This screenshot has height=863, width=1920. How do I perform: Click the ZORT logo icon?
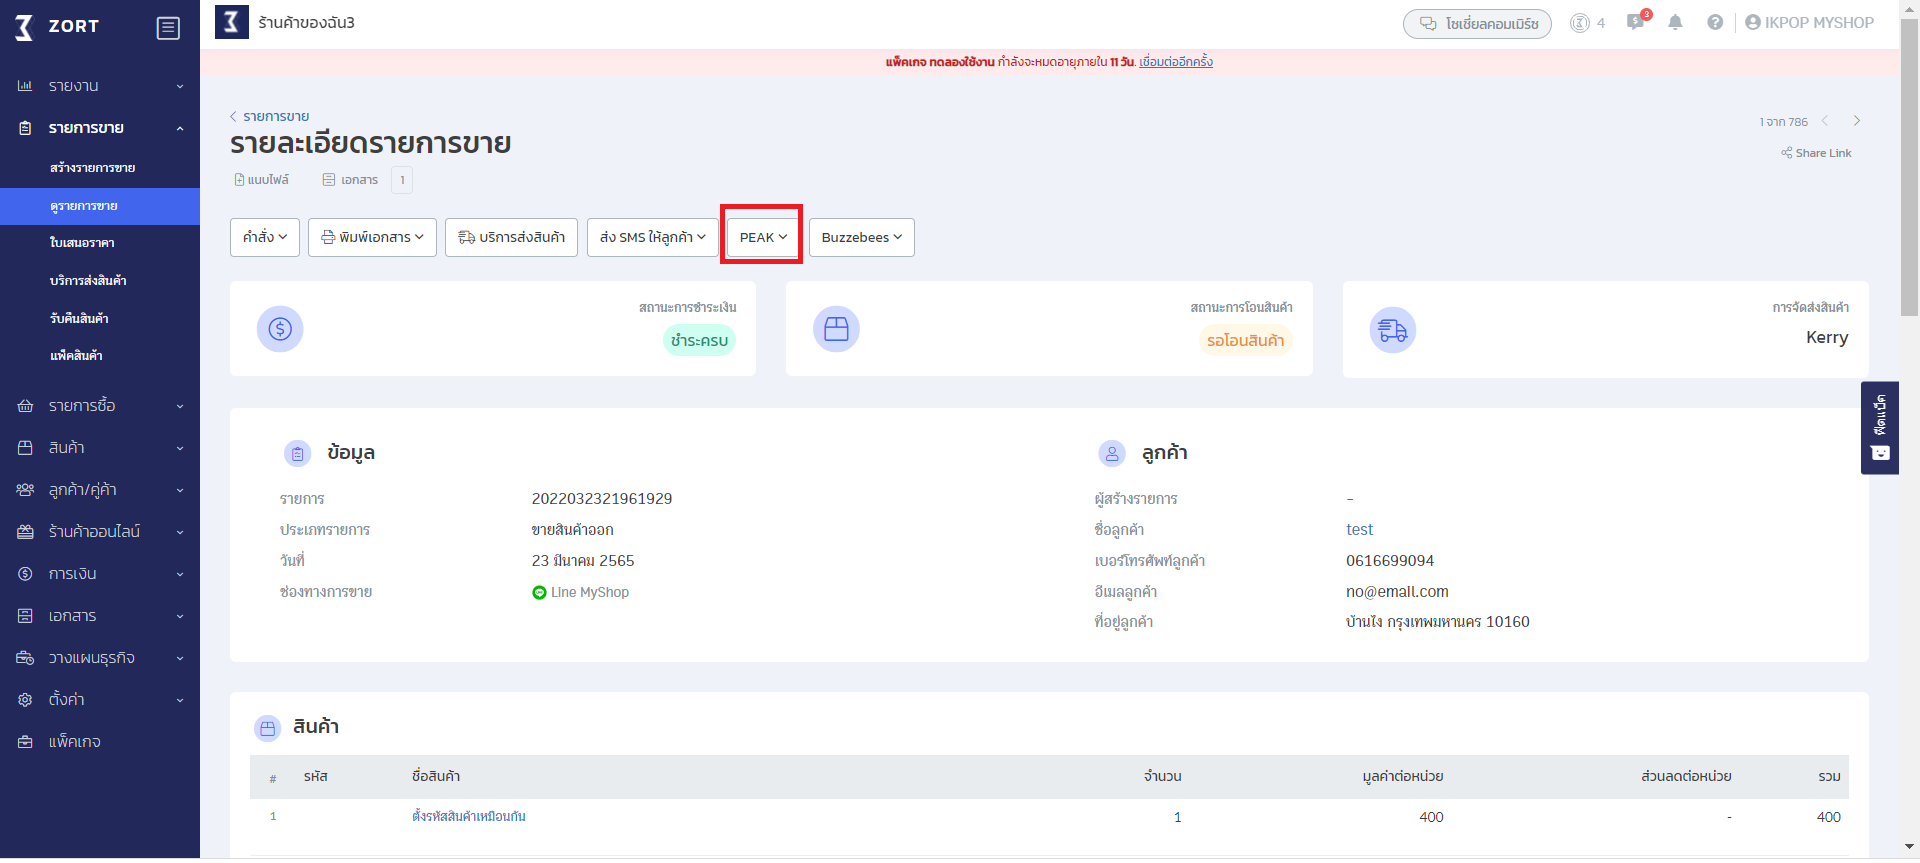[25, 27]
